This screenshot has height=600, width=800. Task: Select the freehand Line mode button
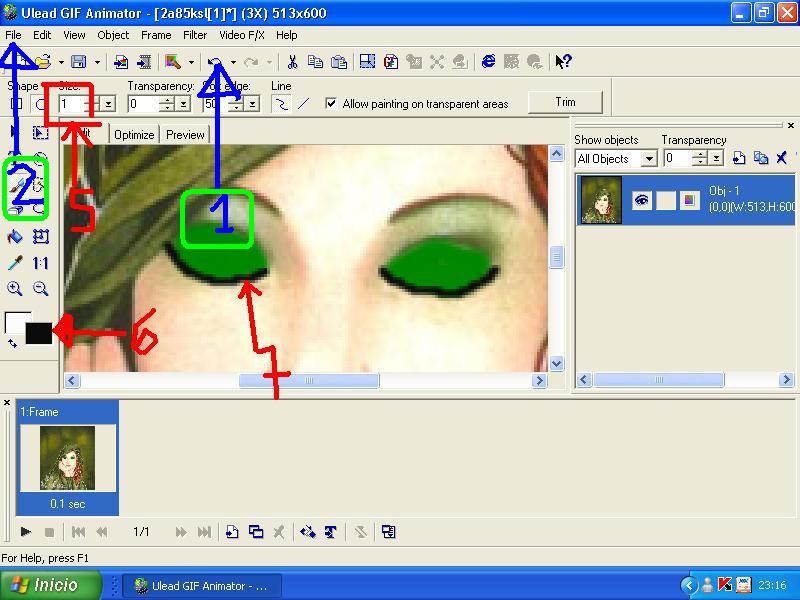[281, 104]
